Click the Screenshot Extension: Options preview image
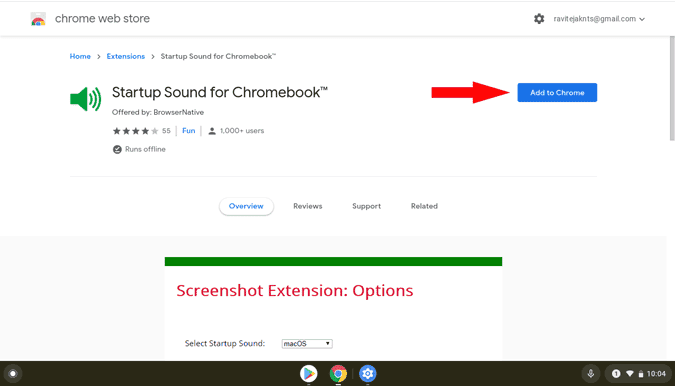This screenshot has width=675, height=386. tap(333, 309)
